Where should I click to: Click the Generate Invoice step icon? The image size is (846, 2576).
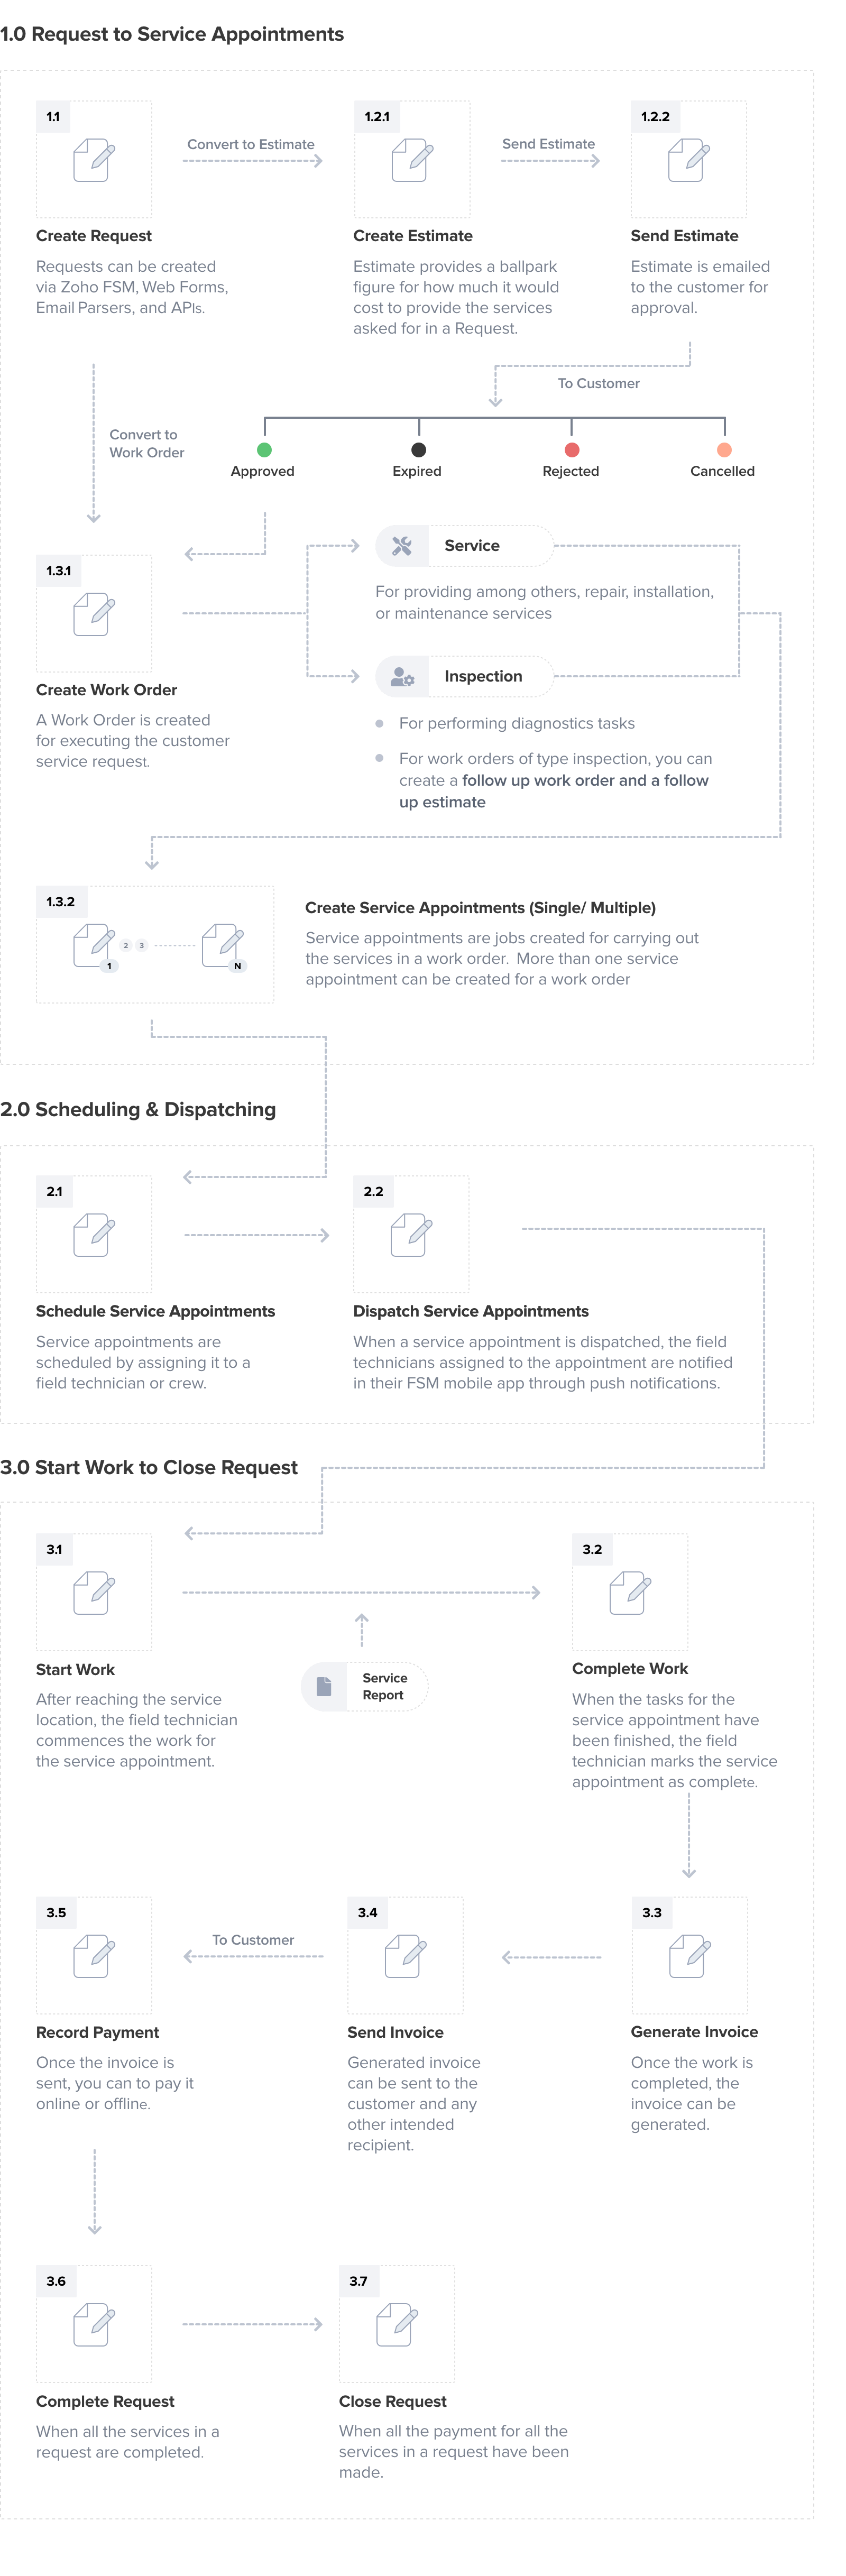click(x=689, y=1956)
